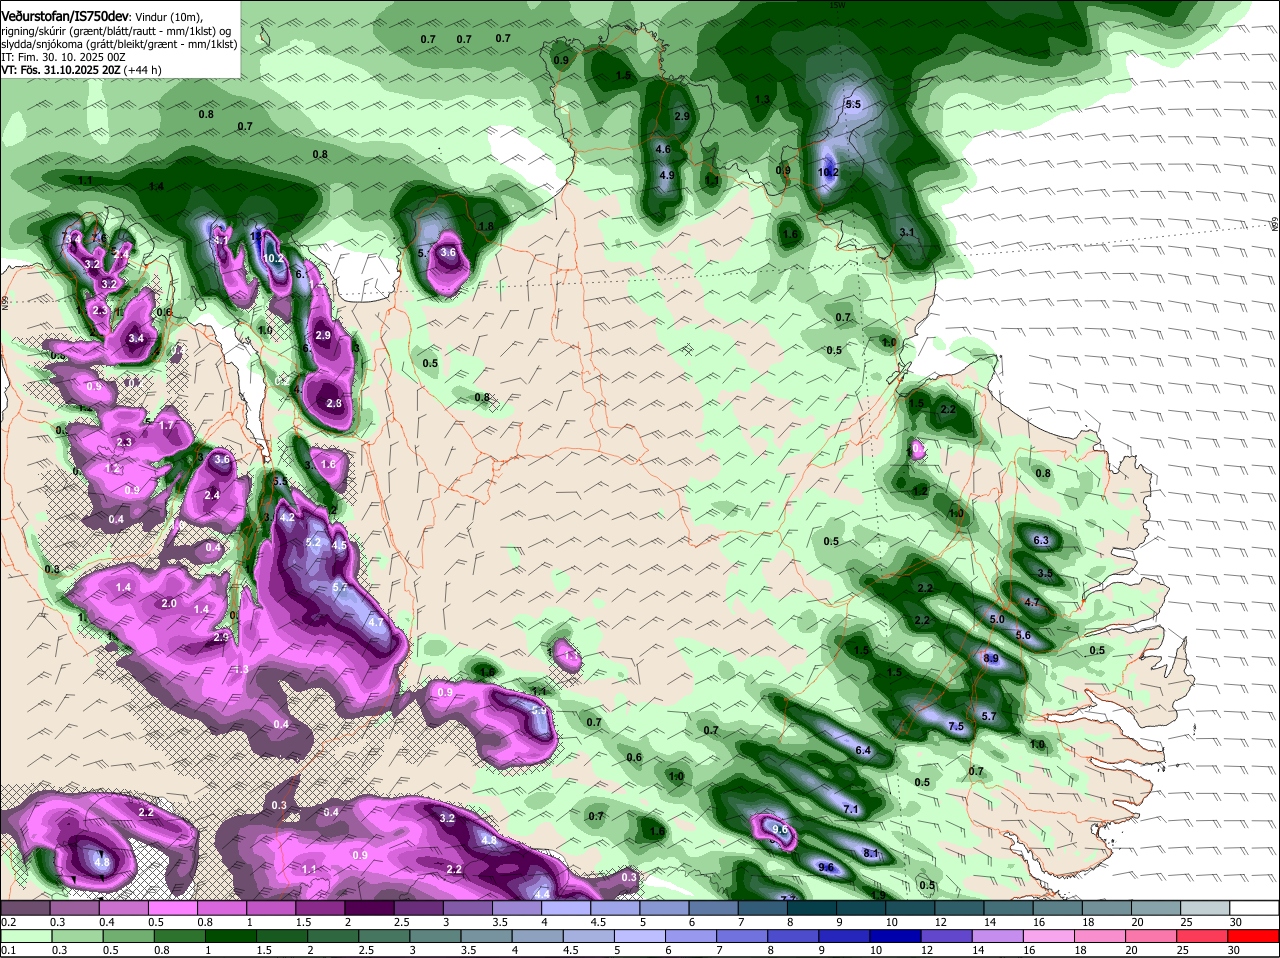Screen dimensions: 1280x958
Task: Click the '3.4' precipitation value on map
Action: tap(137, 339)
